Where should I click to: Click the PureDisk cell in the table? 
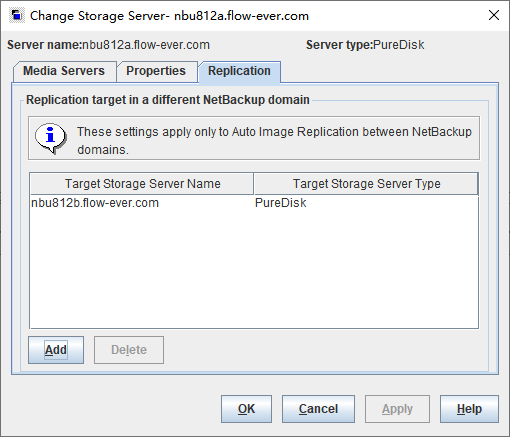point(281,203)
